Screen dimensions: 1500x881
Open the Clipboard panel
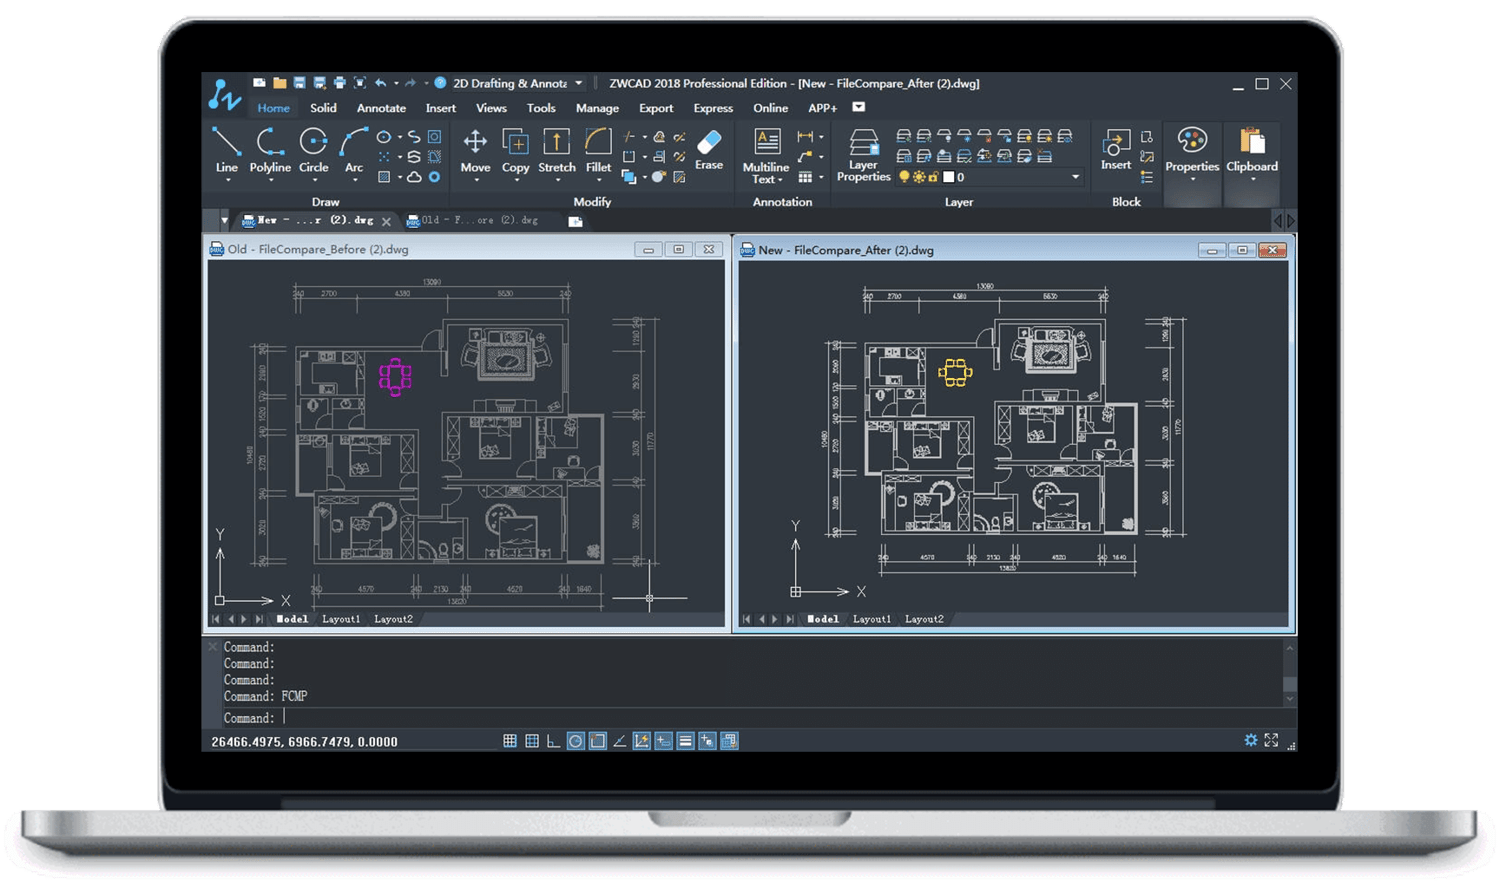tap(1251, 150)
